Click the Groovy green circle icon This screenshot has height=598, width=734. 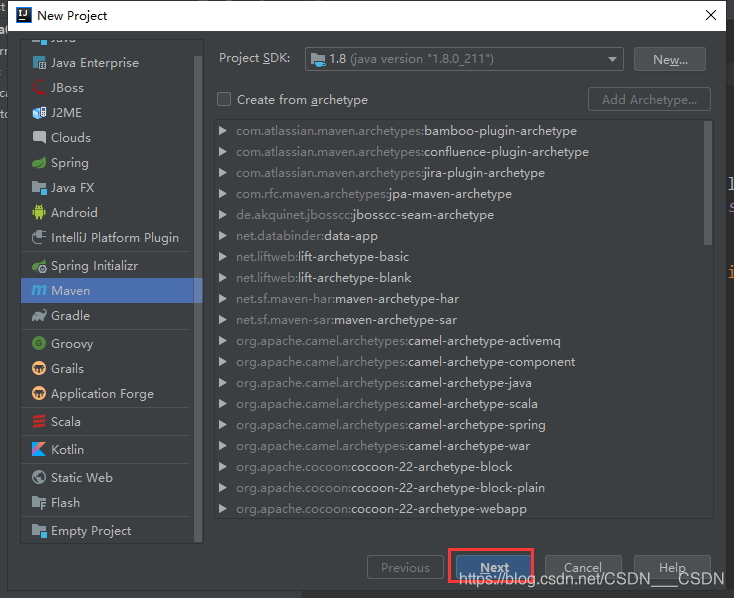click(39, 343)
